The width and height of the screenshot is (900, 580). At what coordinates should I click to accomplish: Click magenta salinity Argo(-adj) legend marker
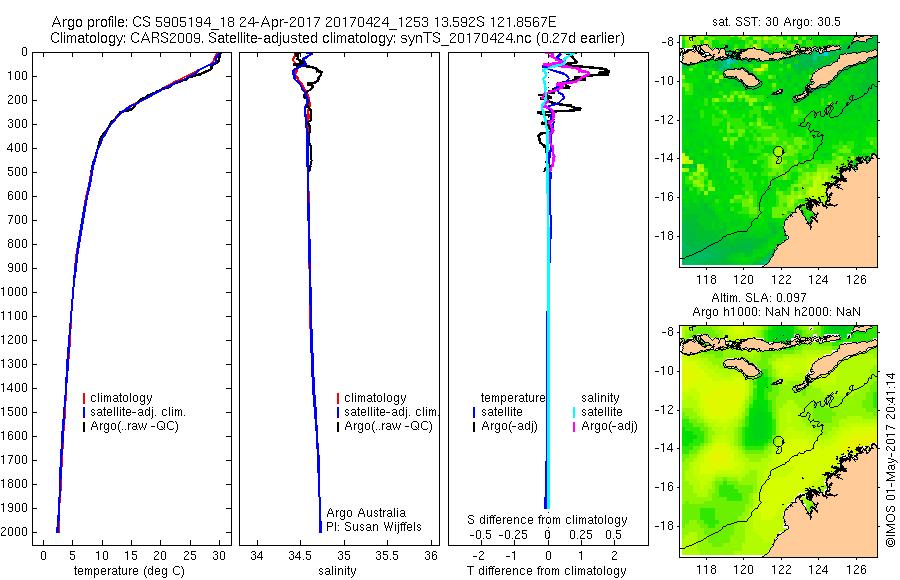[574, 426]
